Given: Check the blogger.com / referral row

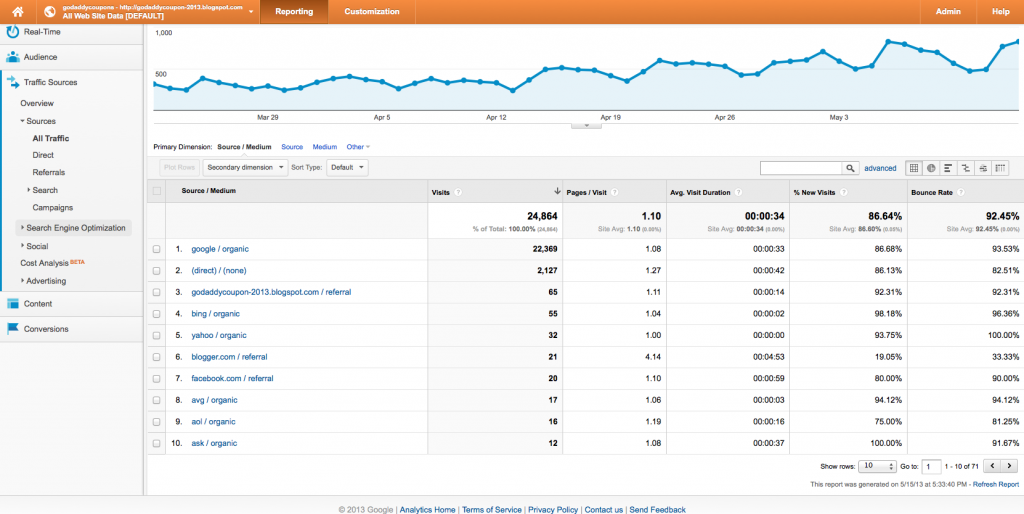Looking at the screenshot, I should pyautogui.click(x=156, y=357).
